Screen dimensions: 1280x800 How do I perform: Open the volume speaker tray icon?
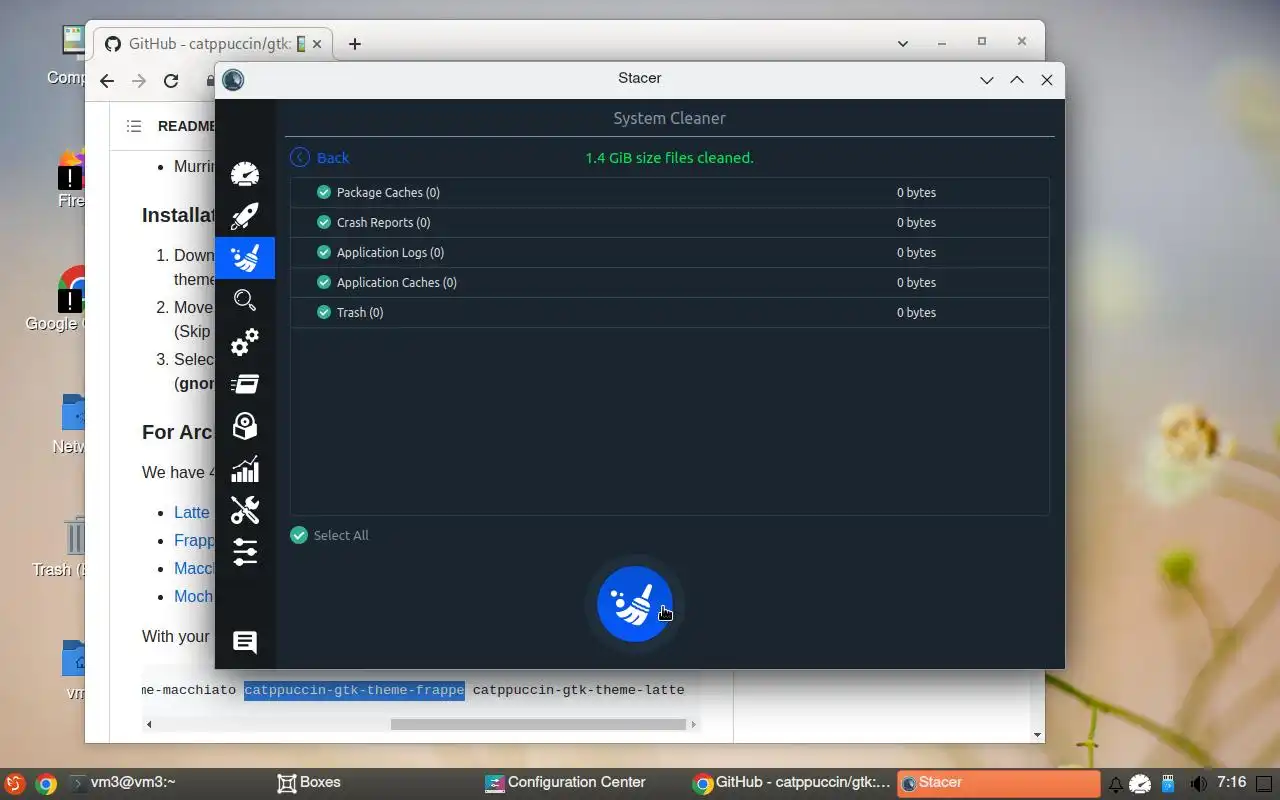coord(1197,783)
